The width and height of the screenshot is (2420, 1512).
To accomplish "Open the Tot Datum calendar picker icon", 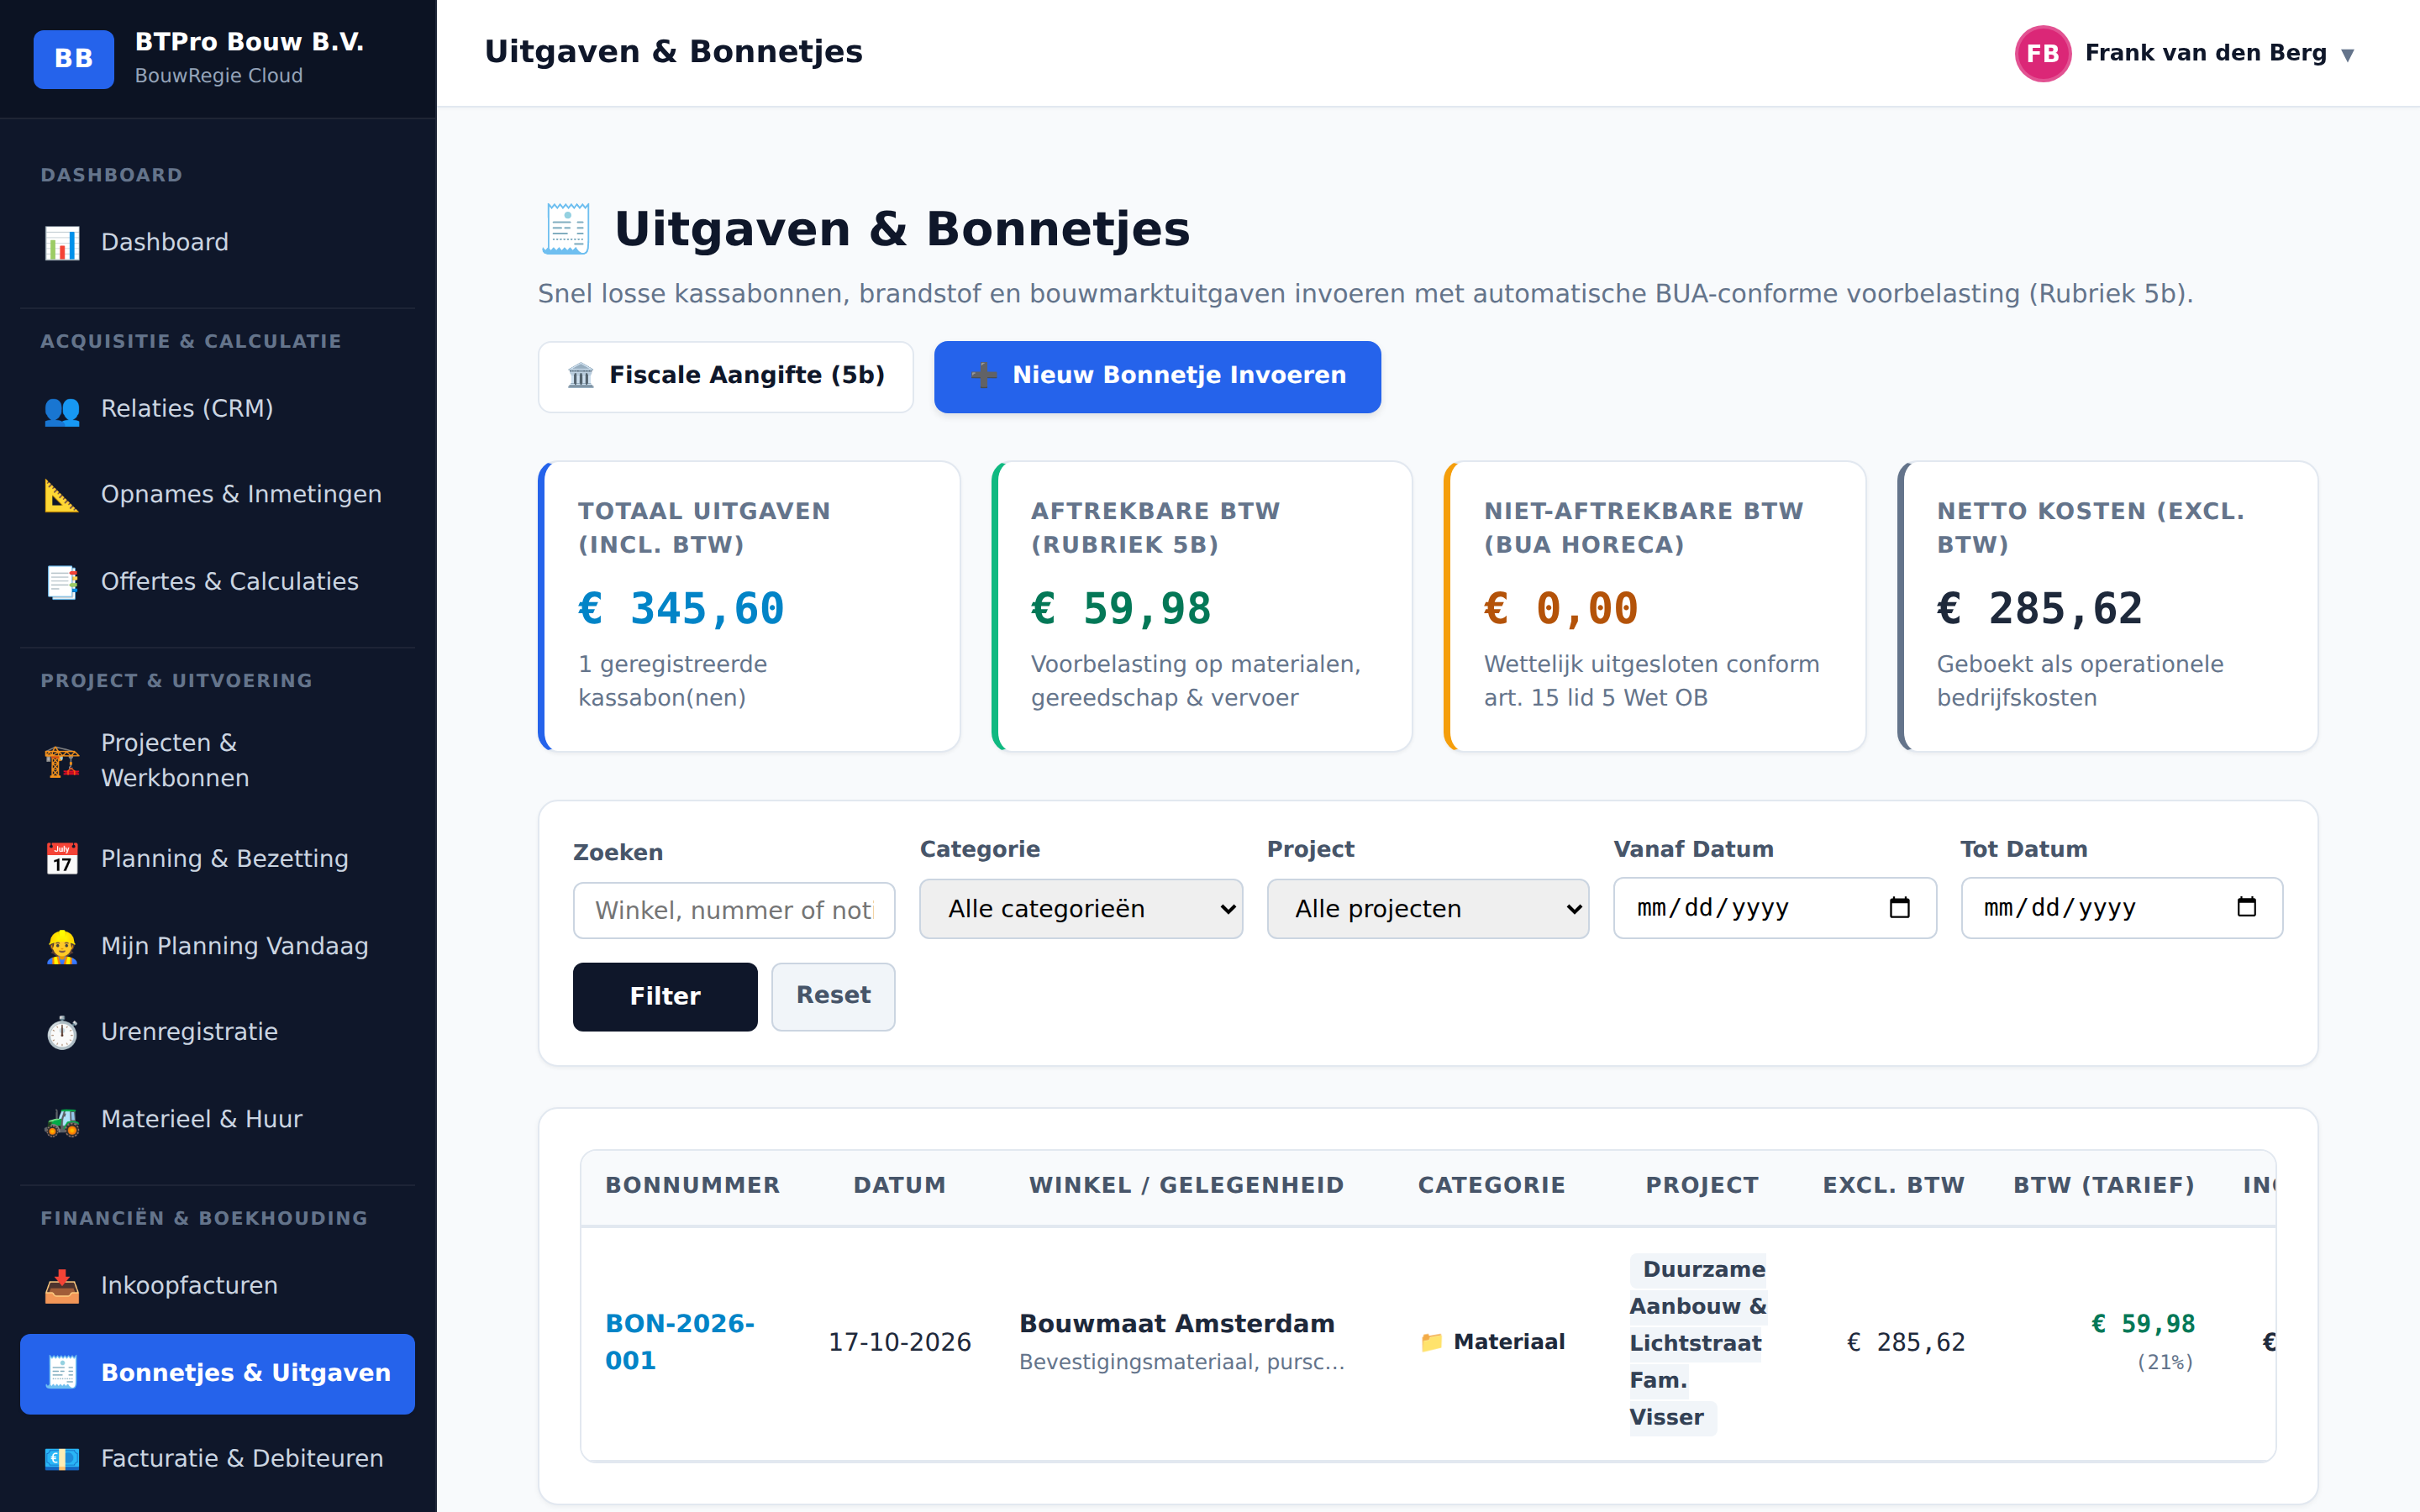I will (2246, 907).
